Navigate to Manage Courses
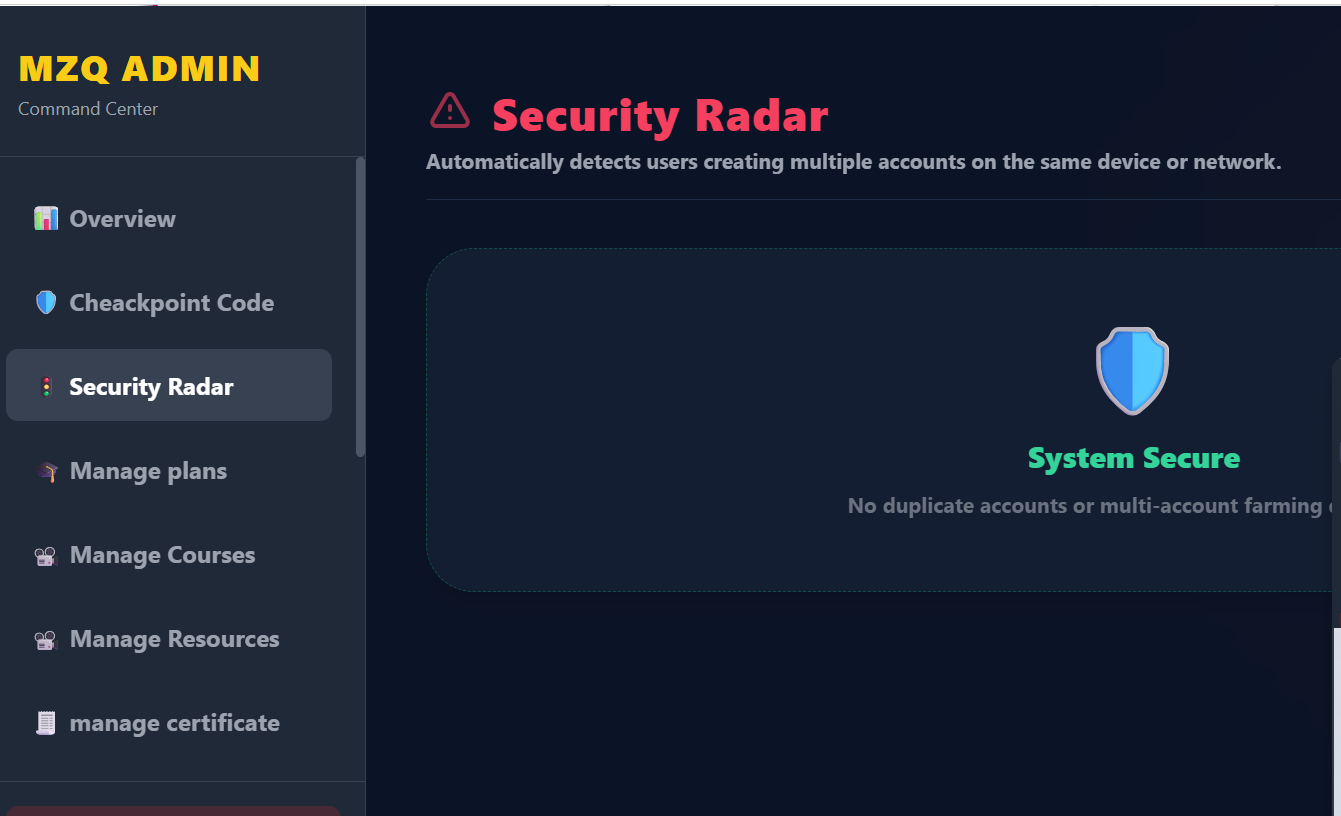This screenshot has height=816, width=1341. pyautogui.click(x=162, y=555)
